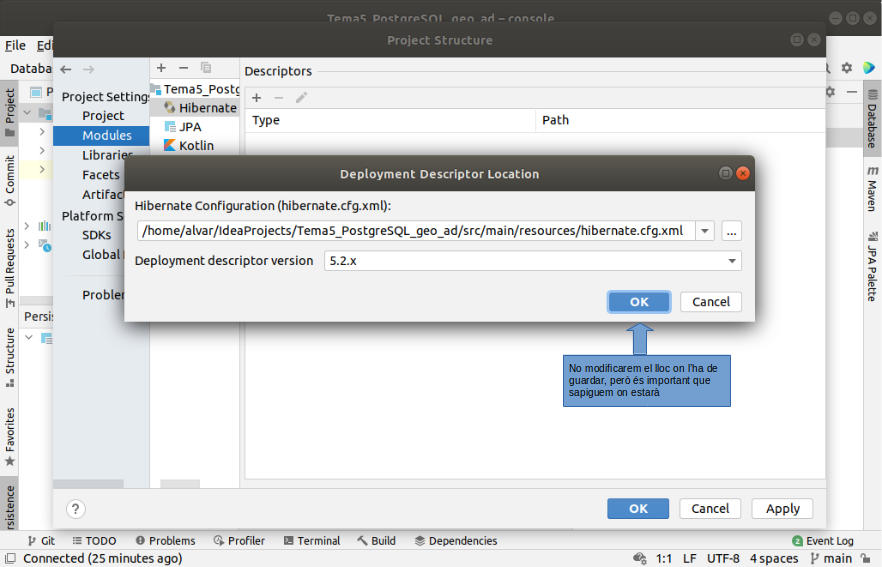The height and width of the screenshot is (567, 882).
Task: Click the Type column header
Action: pos(266,120)
